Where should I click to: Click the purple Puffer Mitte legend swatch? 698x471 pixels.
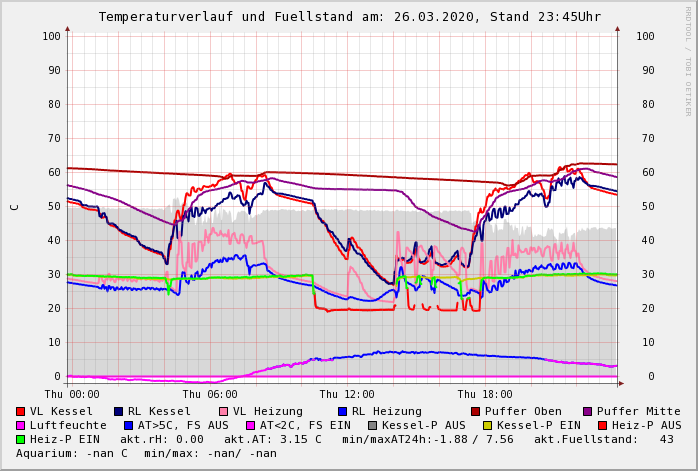tap(587, 412)
